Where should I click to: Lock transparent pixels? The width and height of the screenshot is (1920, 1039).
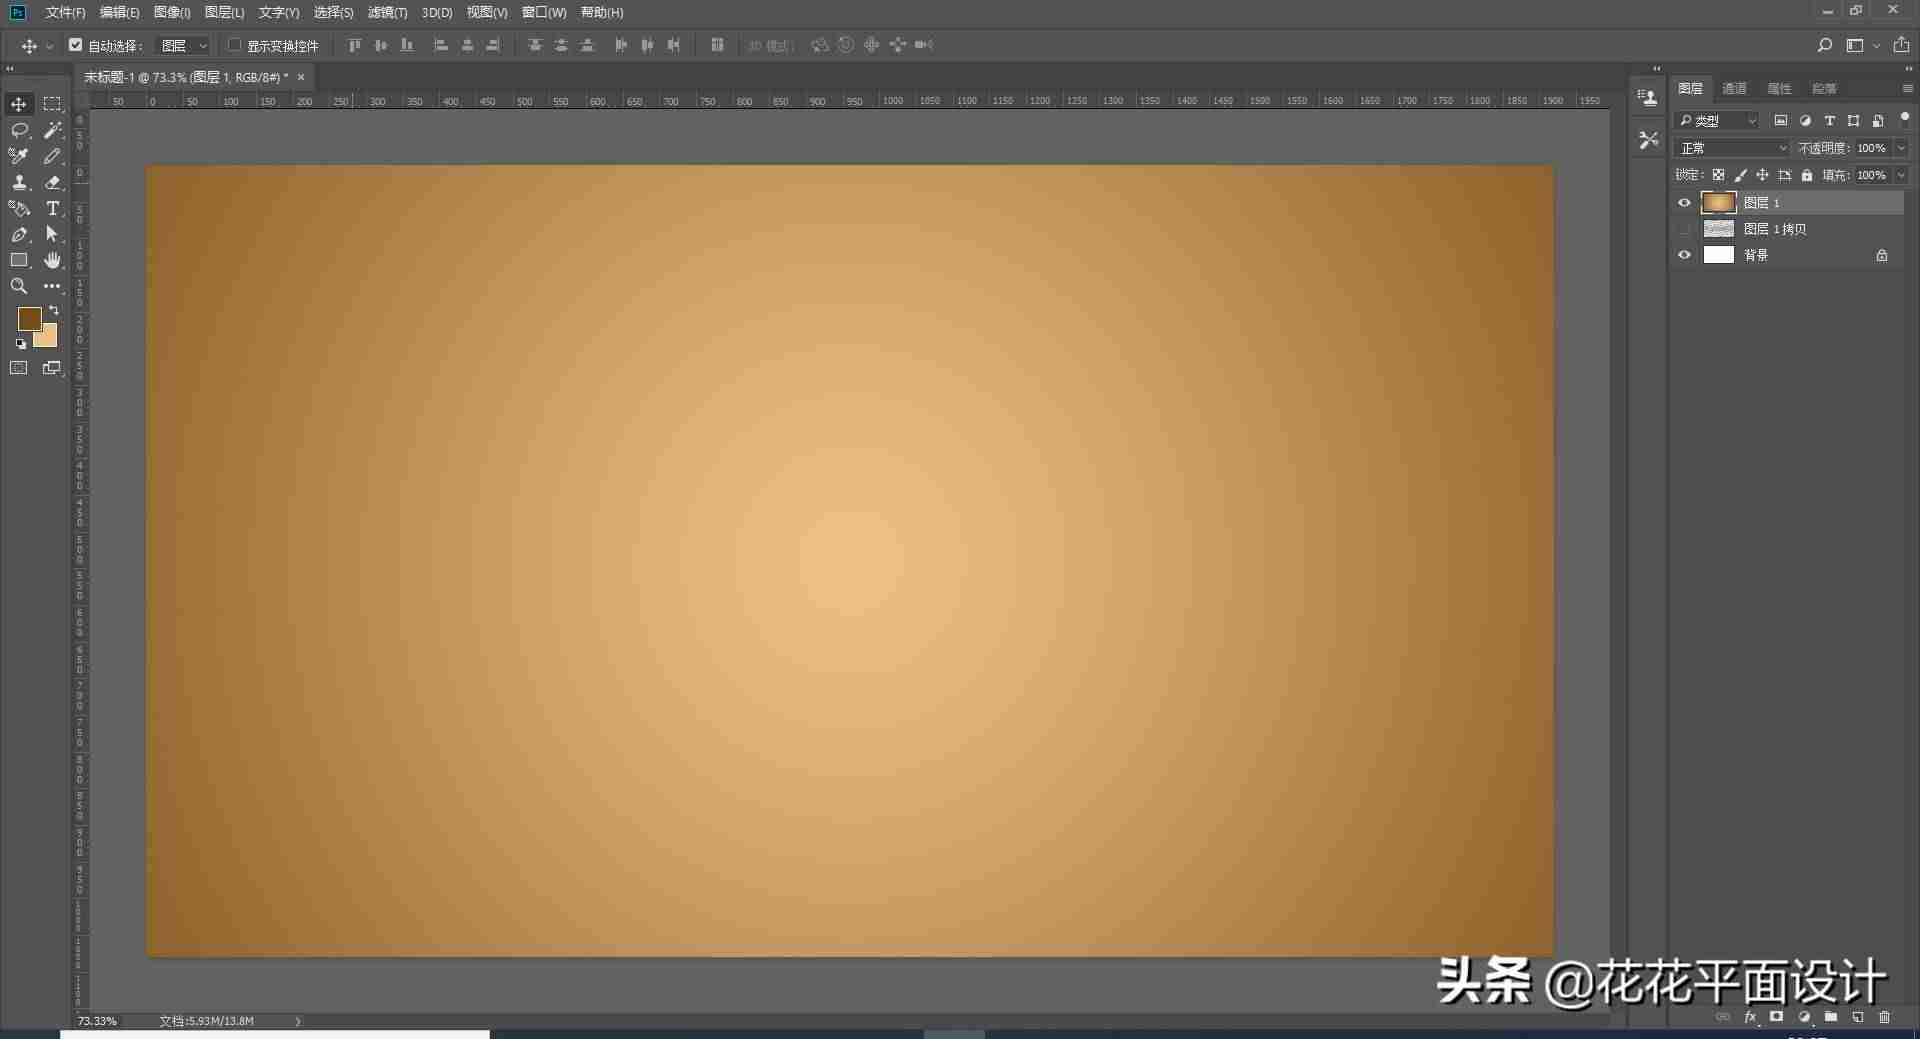tap(1719, 175)
